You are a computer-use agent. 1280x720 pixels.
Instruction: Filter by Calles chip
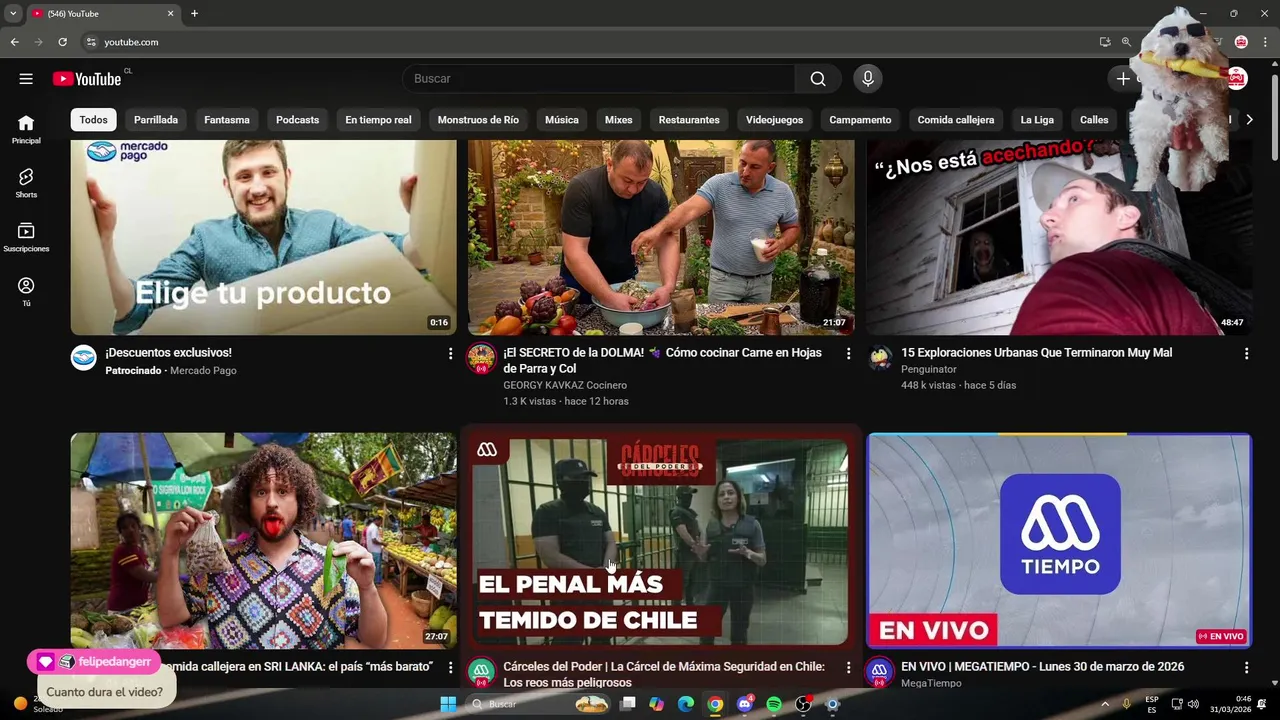pos(1094,120)
